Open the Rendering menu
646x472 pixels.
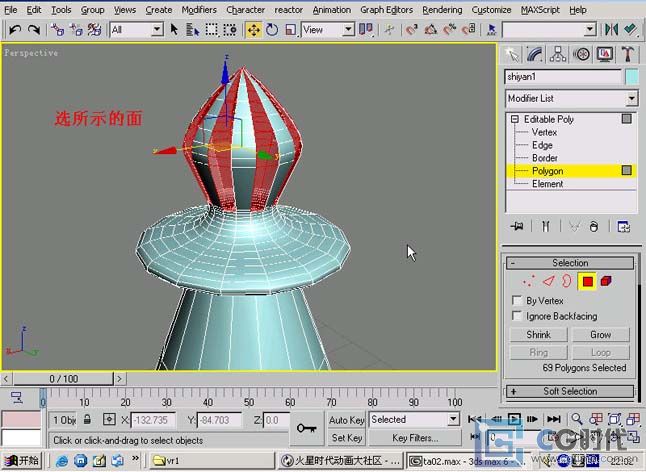coord(442,9)
